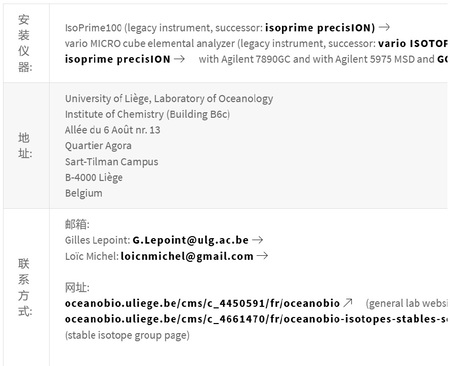Click the bold GC link after Agilent 5975 MSD
The width and height of the screenshot is (450, 366).
[x=442, y=59]
